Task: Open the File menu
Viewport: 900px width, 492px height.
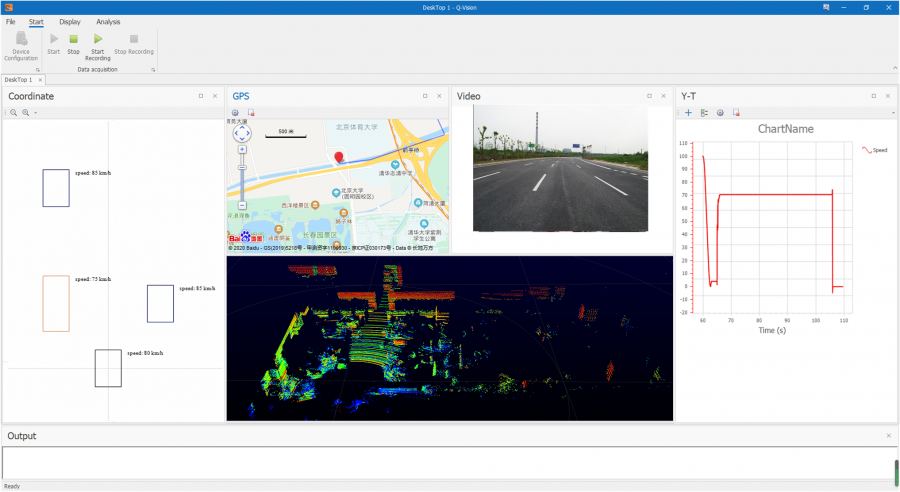Action: [11, 22]
